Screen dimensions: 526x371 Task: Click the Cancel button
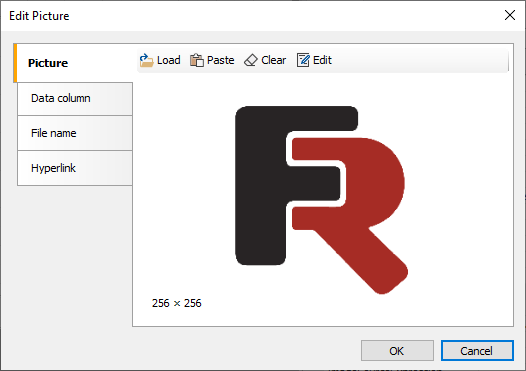477,351
